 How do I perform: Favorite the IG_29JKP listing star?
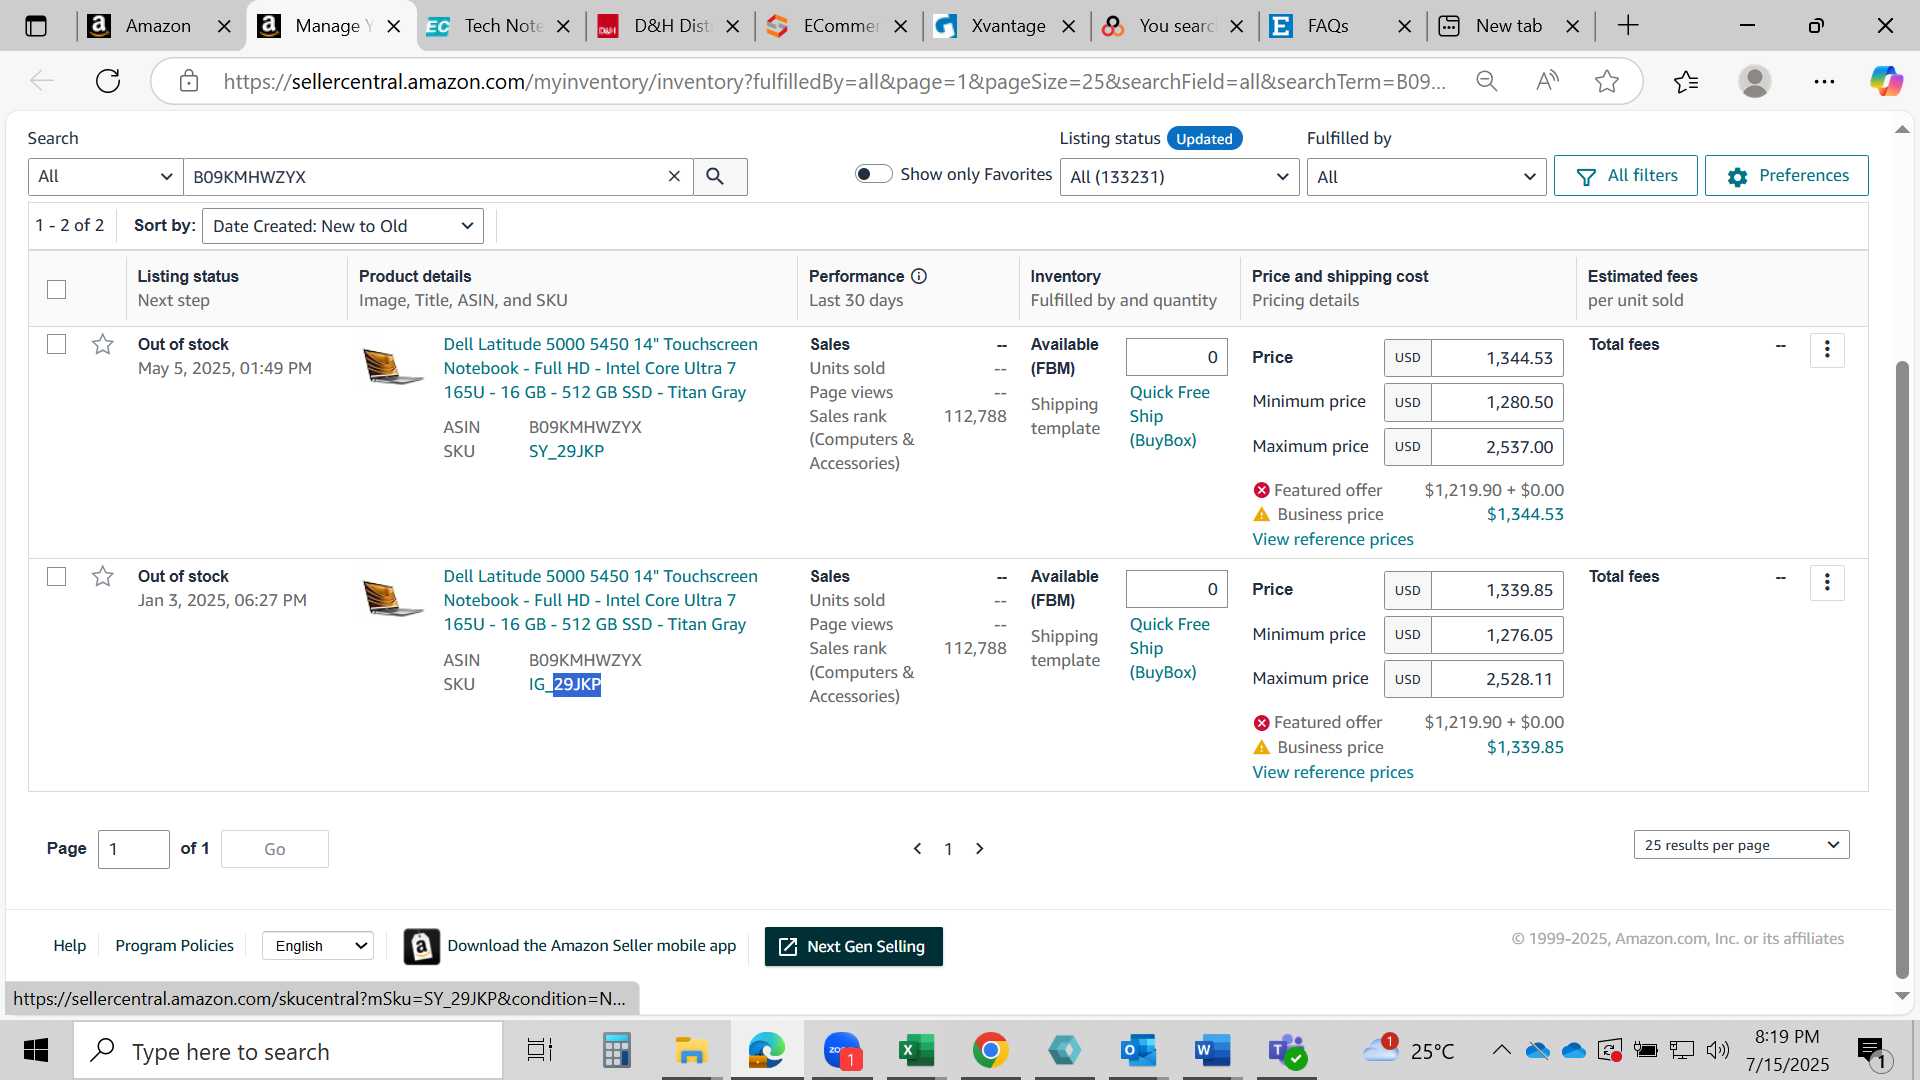coord(102,577)
